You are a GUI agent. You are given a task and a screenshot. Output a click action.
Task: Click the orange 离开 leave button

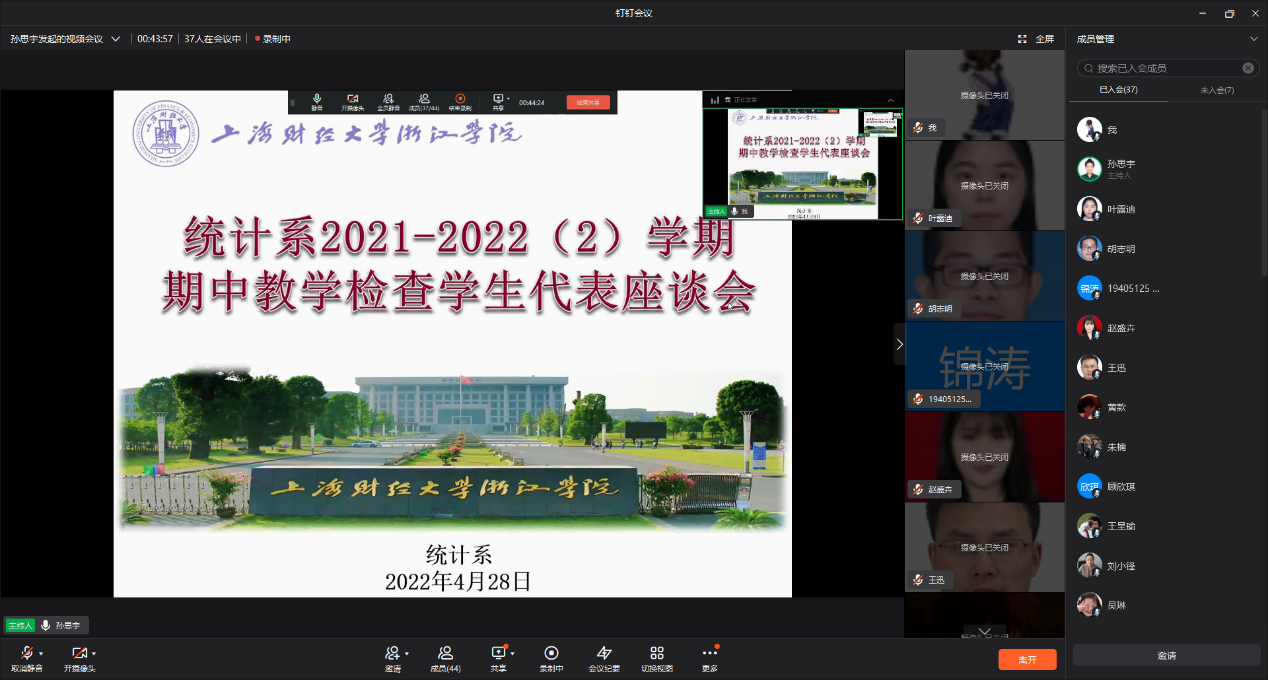[1026, 660]
